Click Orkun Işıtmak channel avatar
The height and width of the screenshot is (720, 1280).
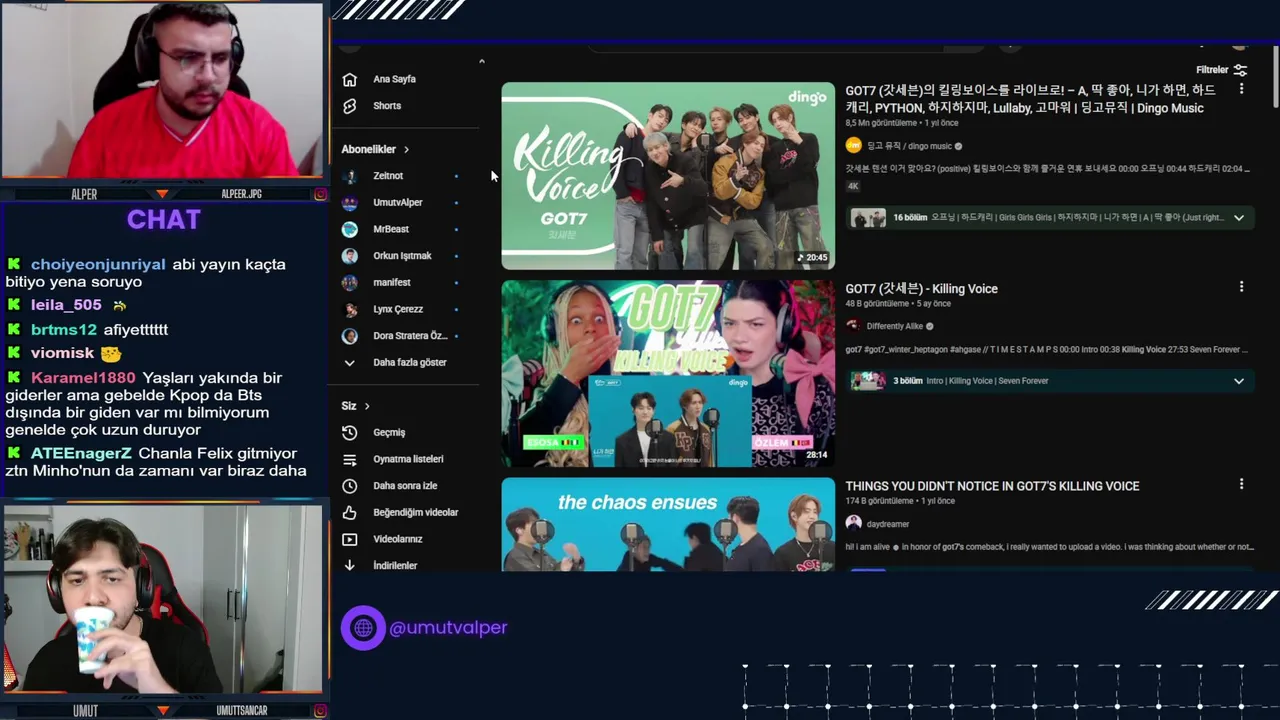[x=350, y=256]
